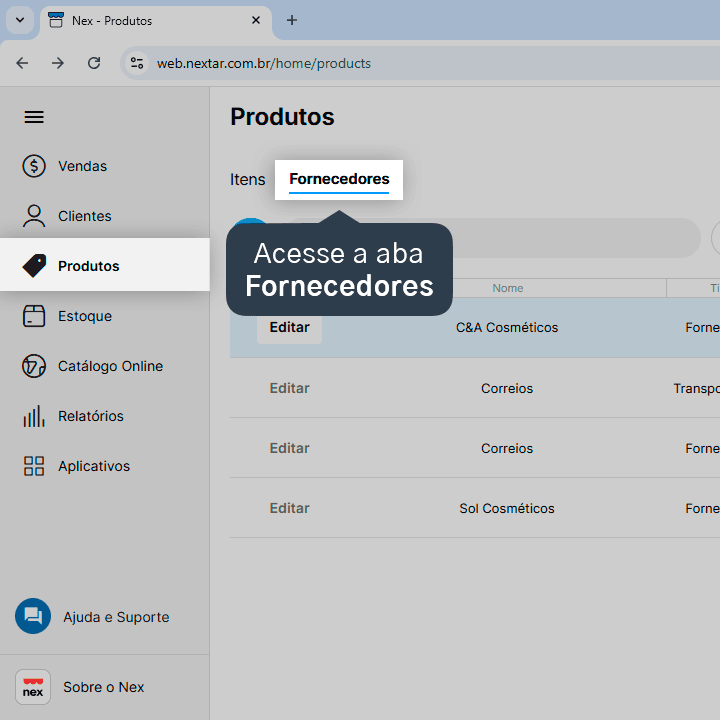Click the Clientes person icon
Image resolution: width=720 pixels, height=720 pixels.
[34, 216]
